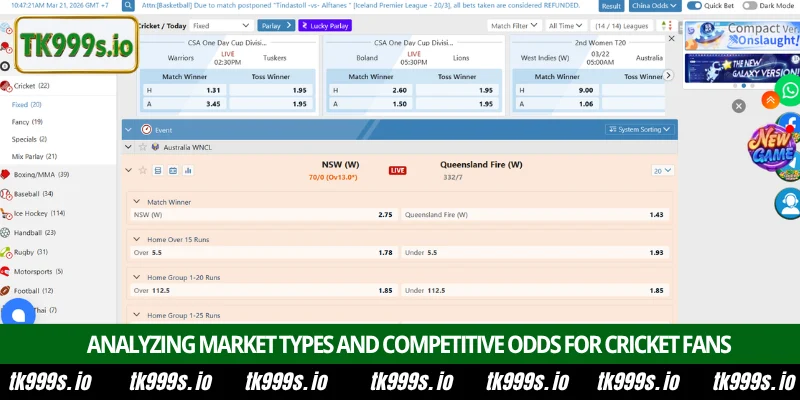This screenshot has height=400, width=800.
Task: Pick Boland home match winner odds 2.60
Action: (370, 90)
